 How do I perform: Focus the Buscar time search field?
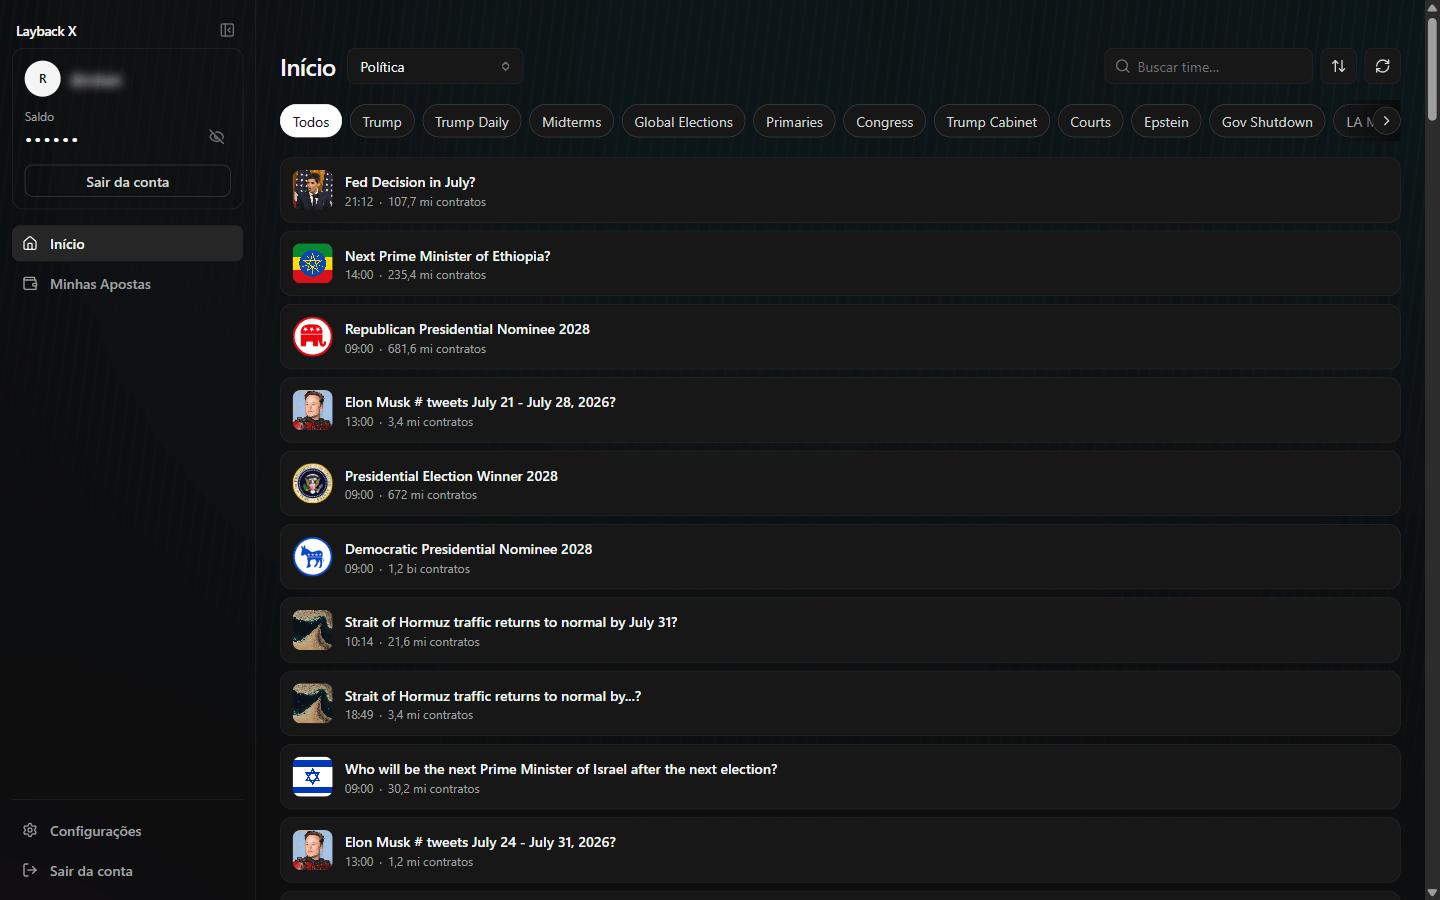click(x=1208, y=67)
